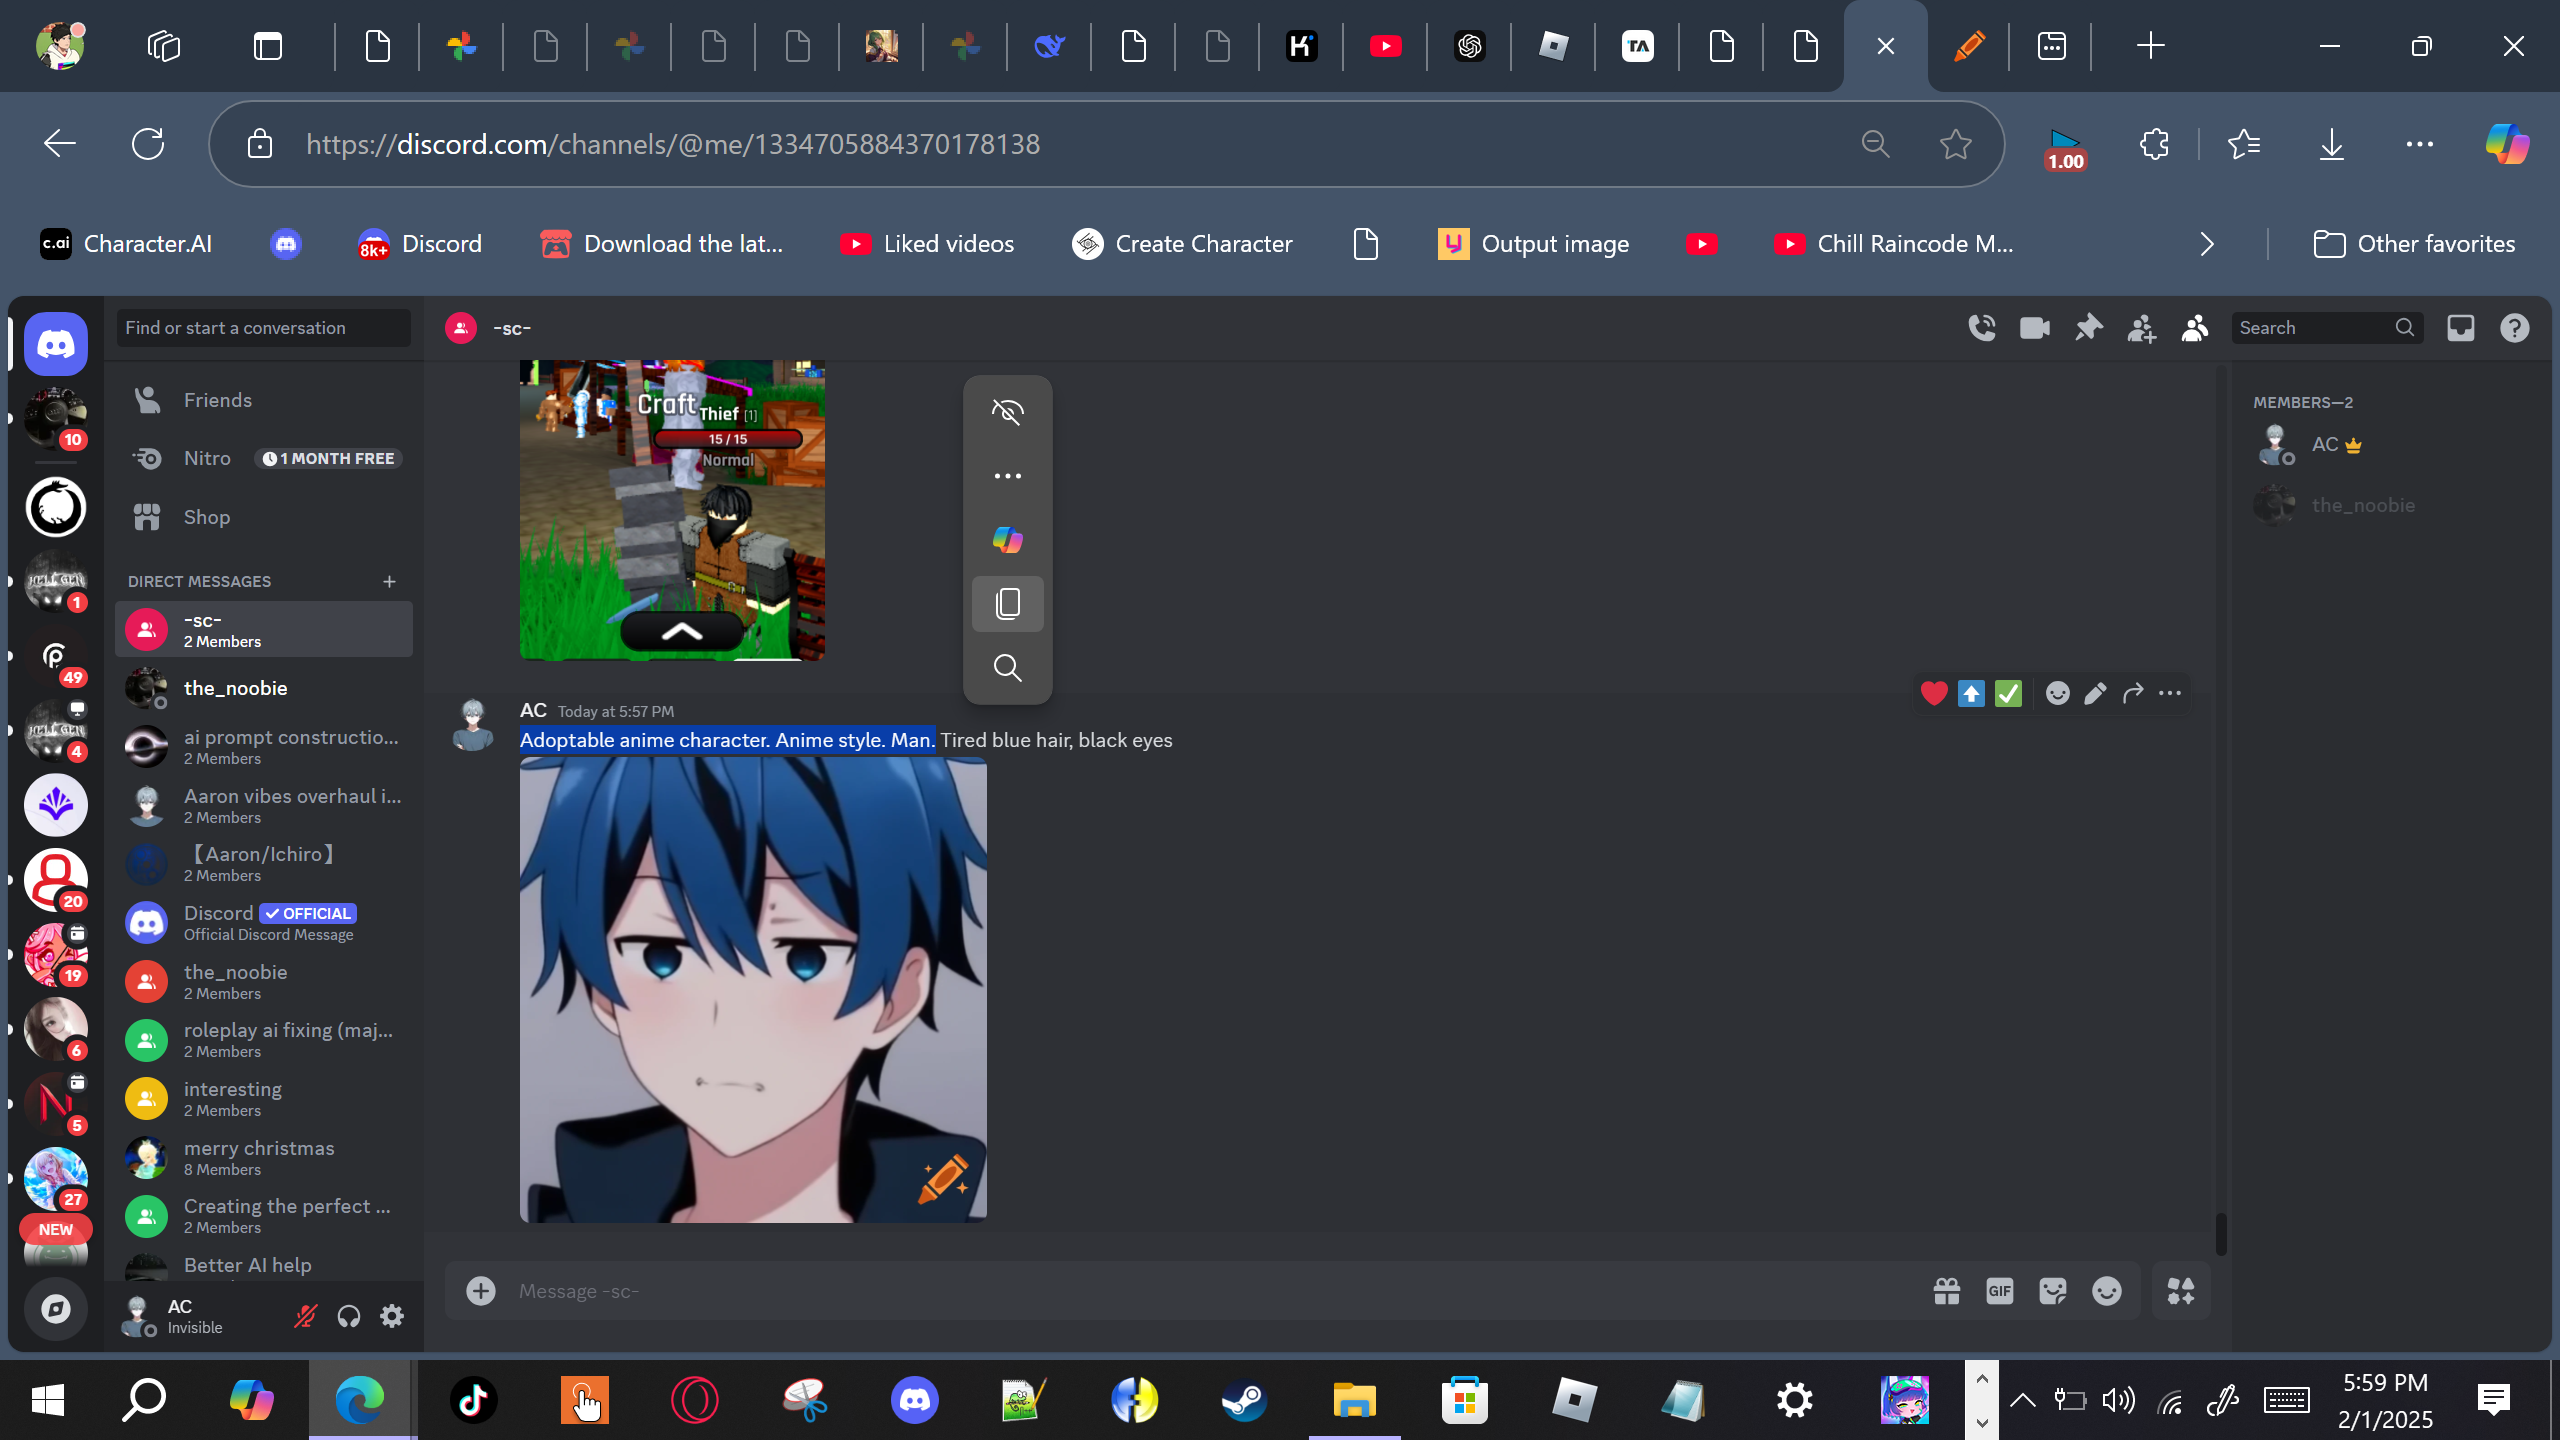
Task: Open the the_noobie direct message
Action: [236, 688]
